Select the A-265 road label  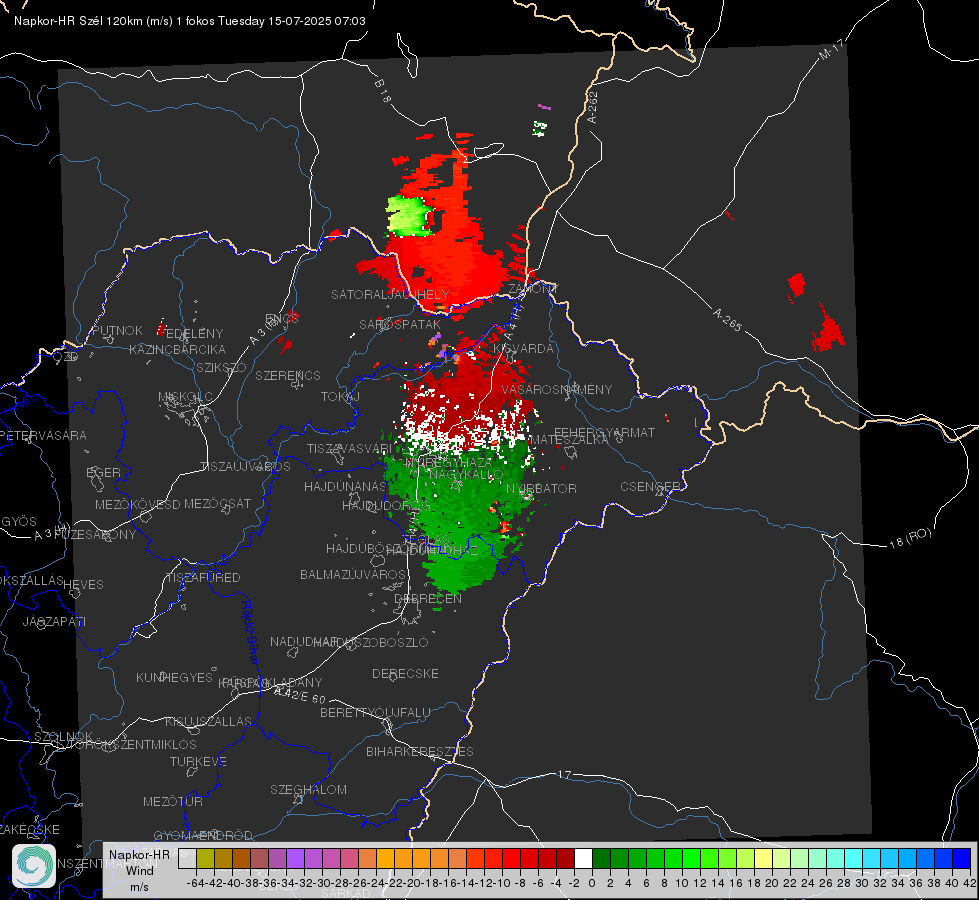(x=727, y=320)
